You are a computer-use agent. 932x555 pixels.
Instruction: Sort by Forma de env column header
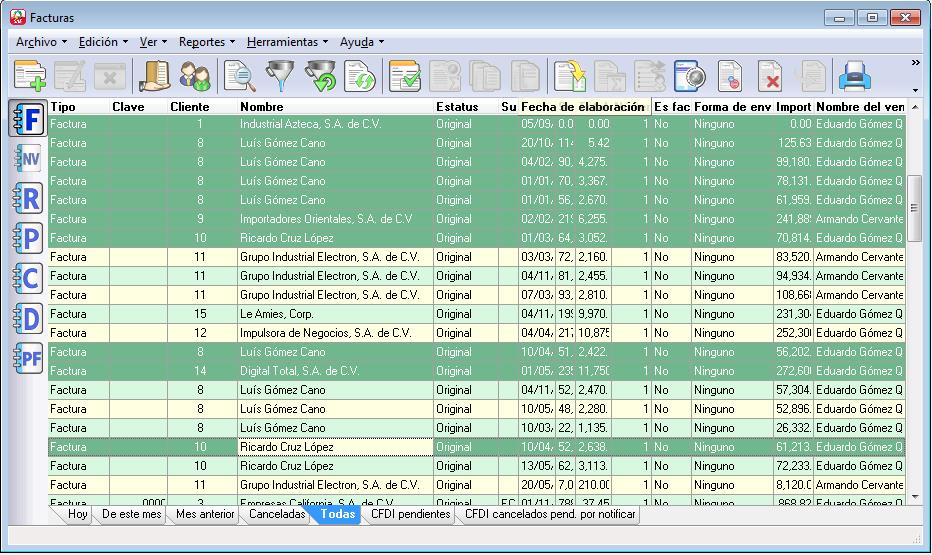[732, 106]
